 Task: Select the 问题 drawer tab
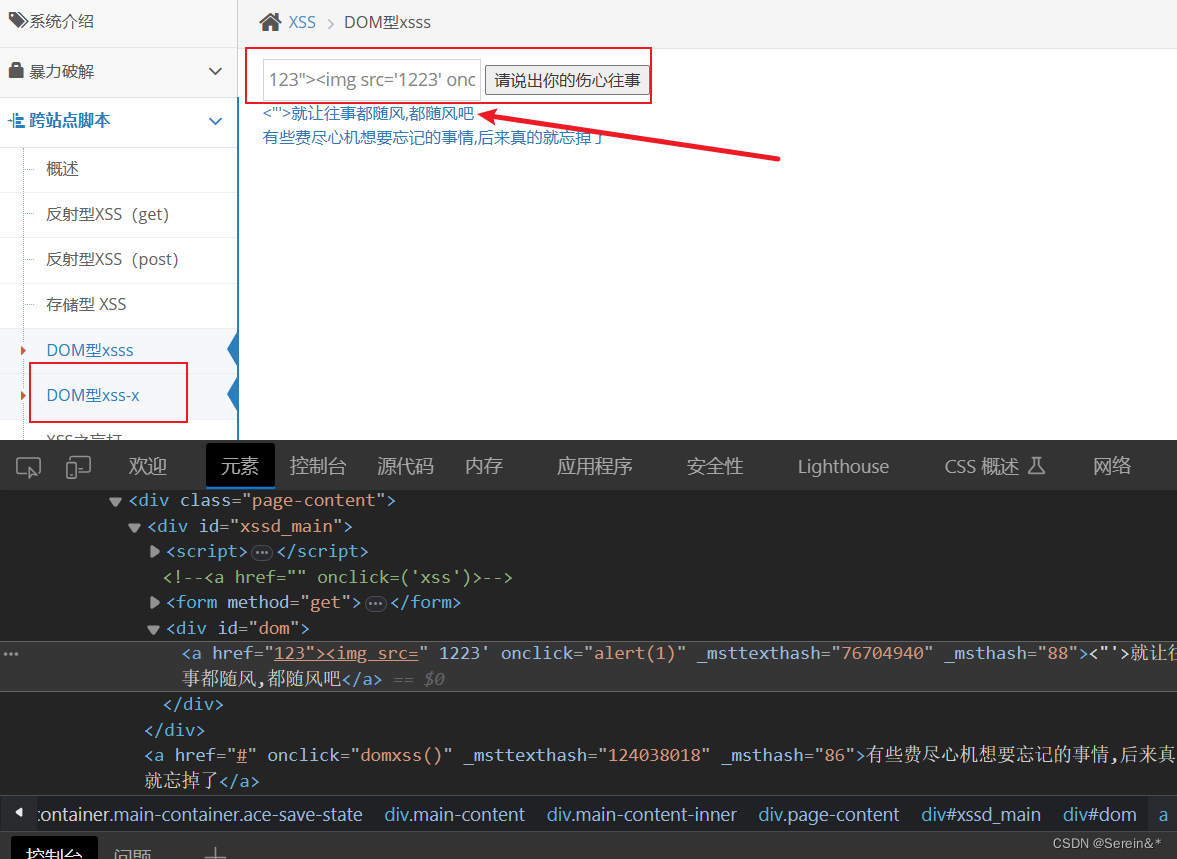click(132, 853)
